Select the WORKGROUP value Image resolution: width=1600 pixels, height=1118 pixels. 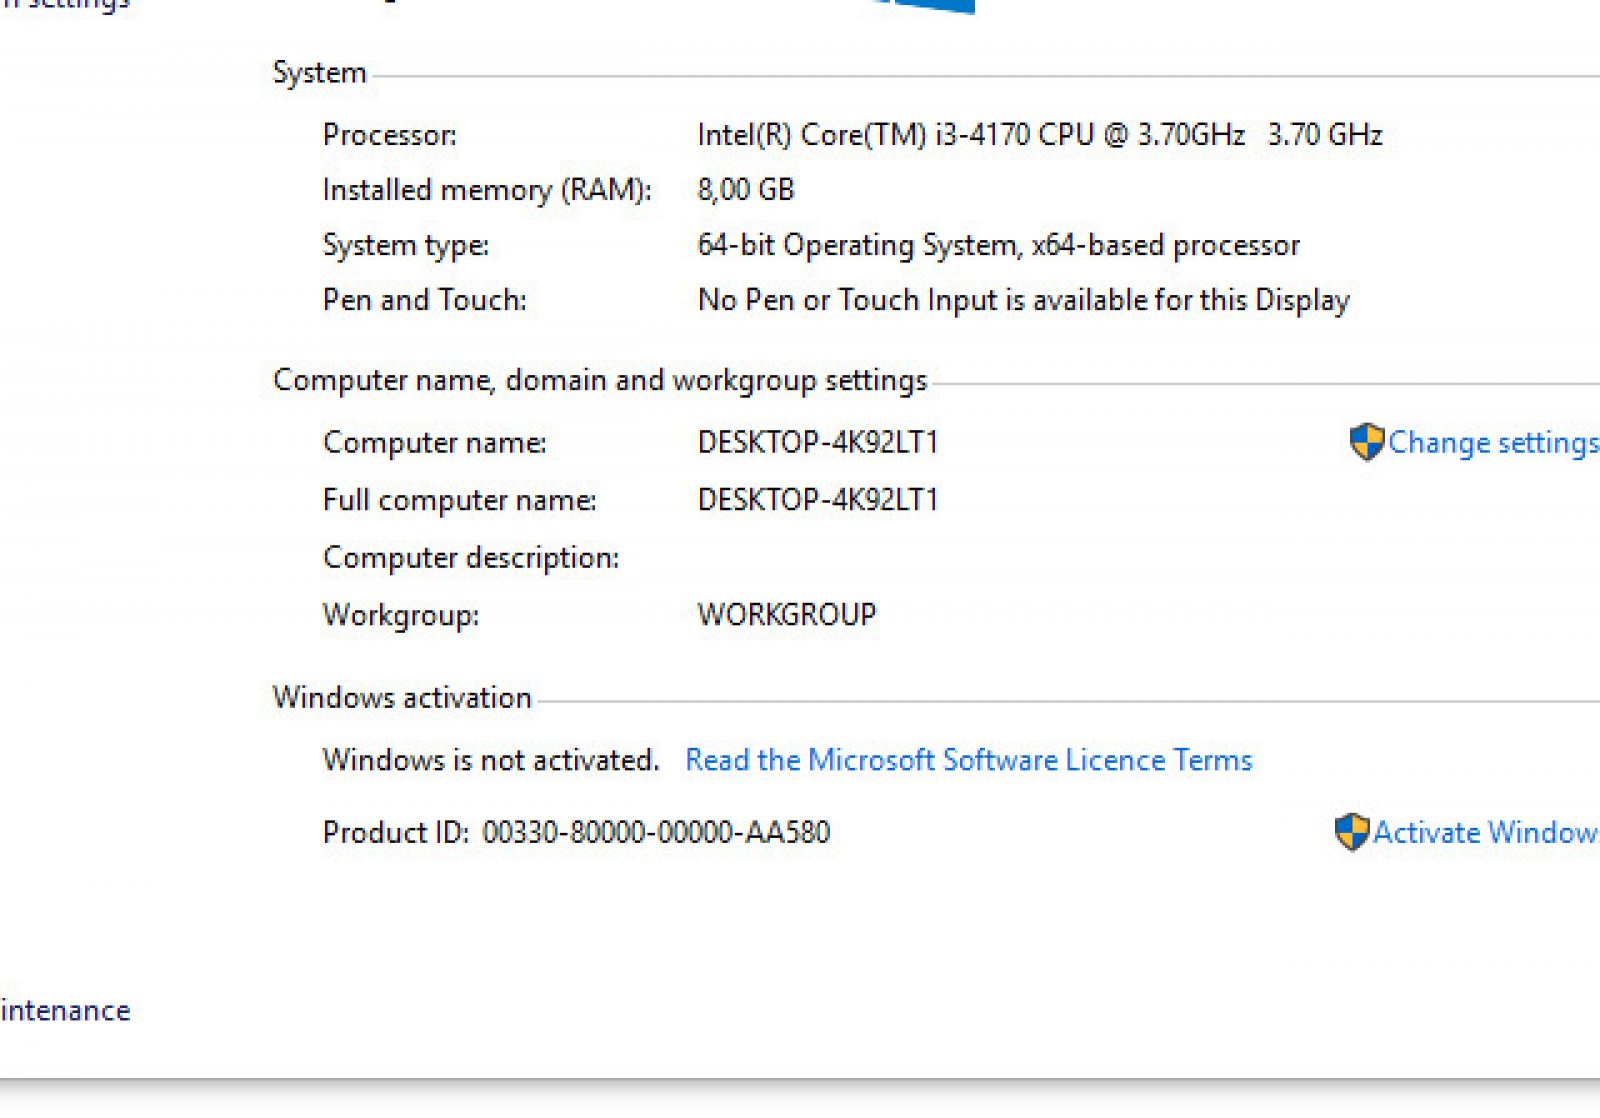tap(787, 614)
